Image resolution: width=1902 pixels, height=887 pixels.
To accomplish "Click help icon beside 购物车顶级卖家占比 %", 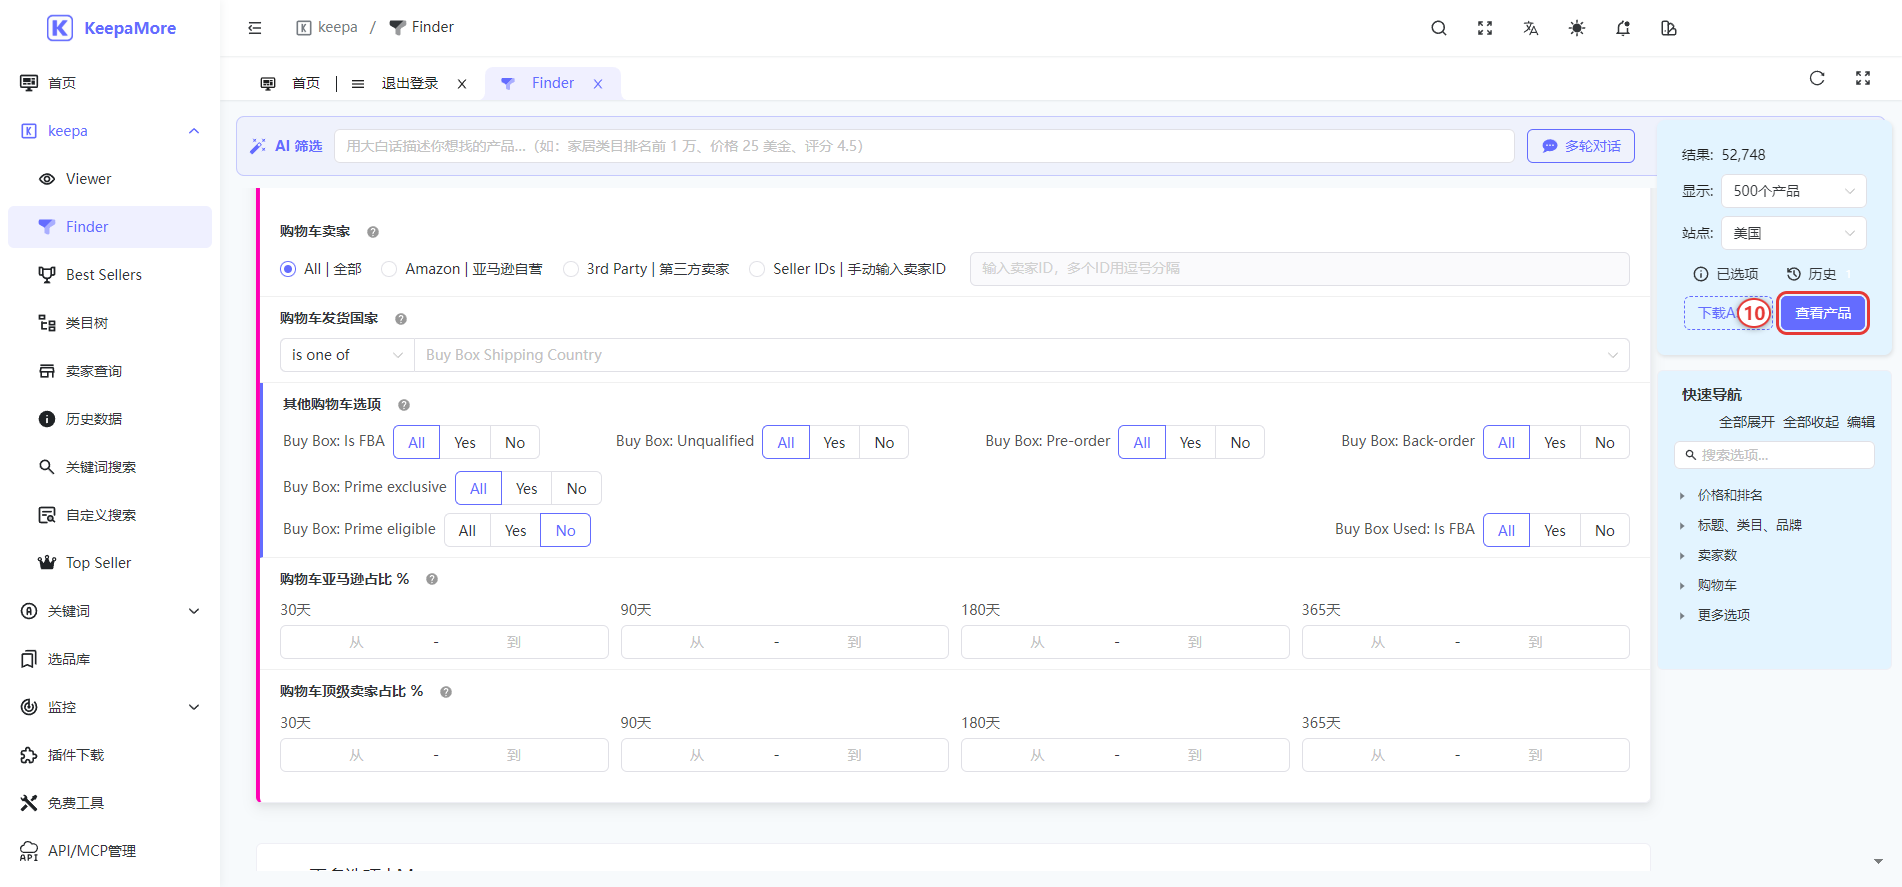I will (x=446, y=692).
